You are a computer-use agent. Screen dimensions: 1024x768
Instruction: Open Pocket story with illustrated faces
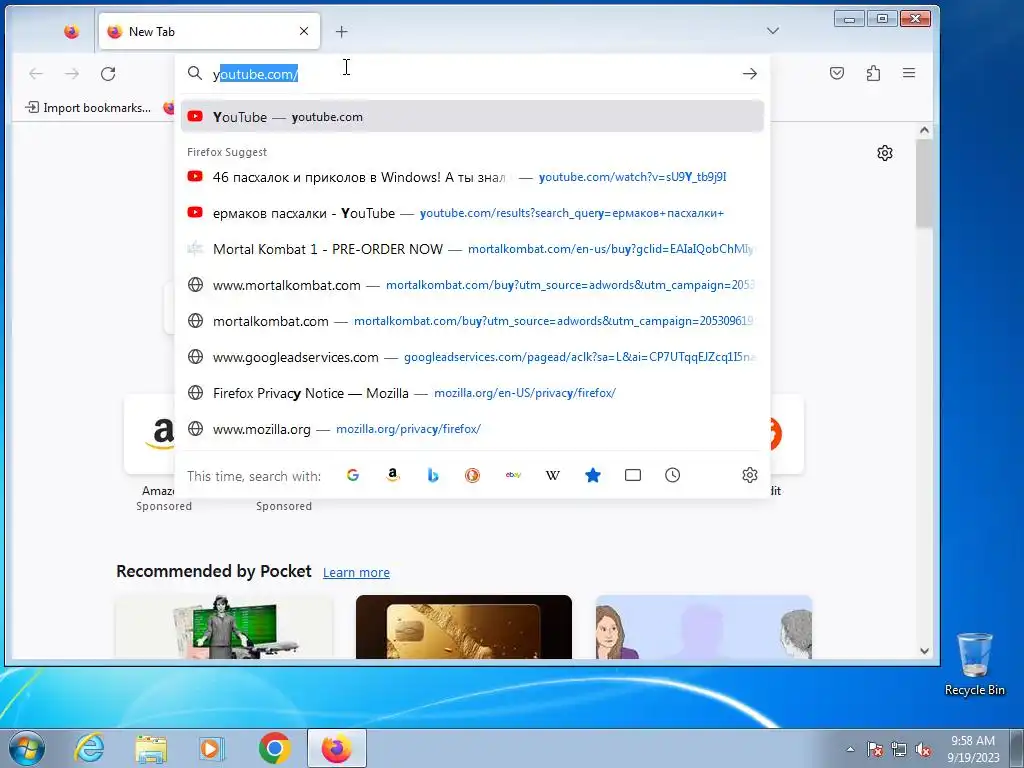pos(704,627)
